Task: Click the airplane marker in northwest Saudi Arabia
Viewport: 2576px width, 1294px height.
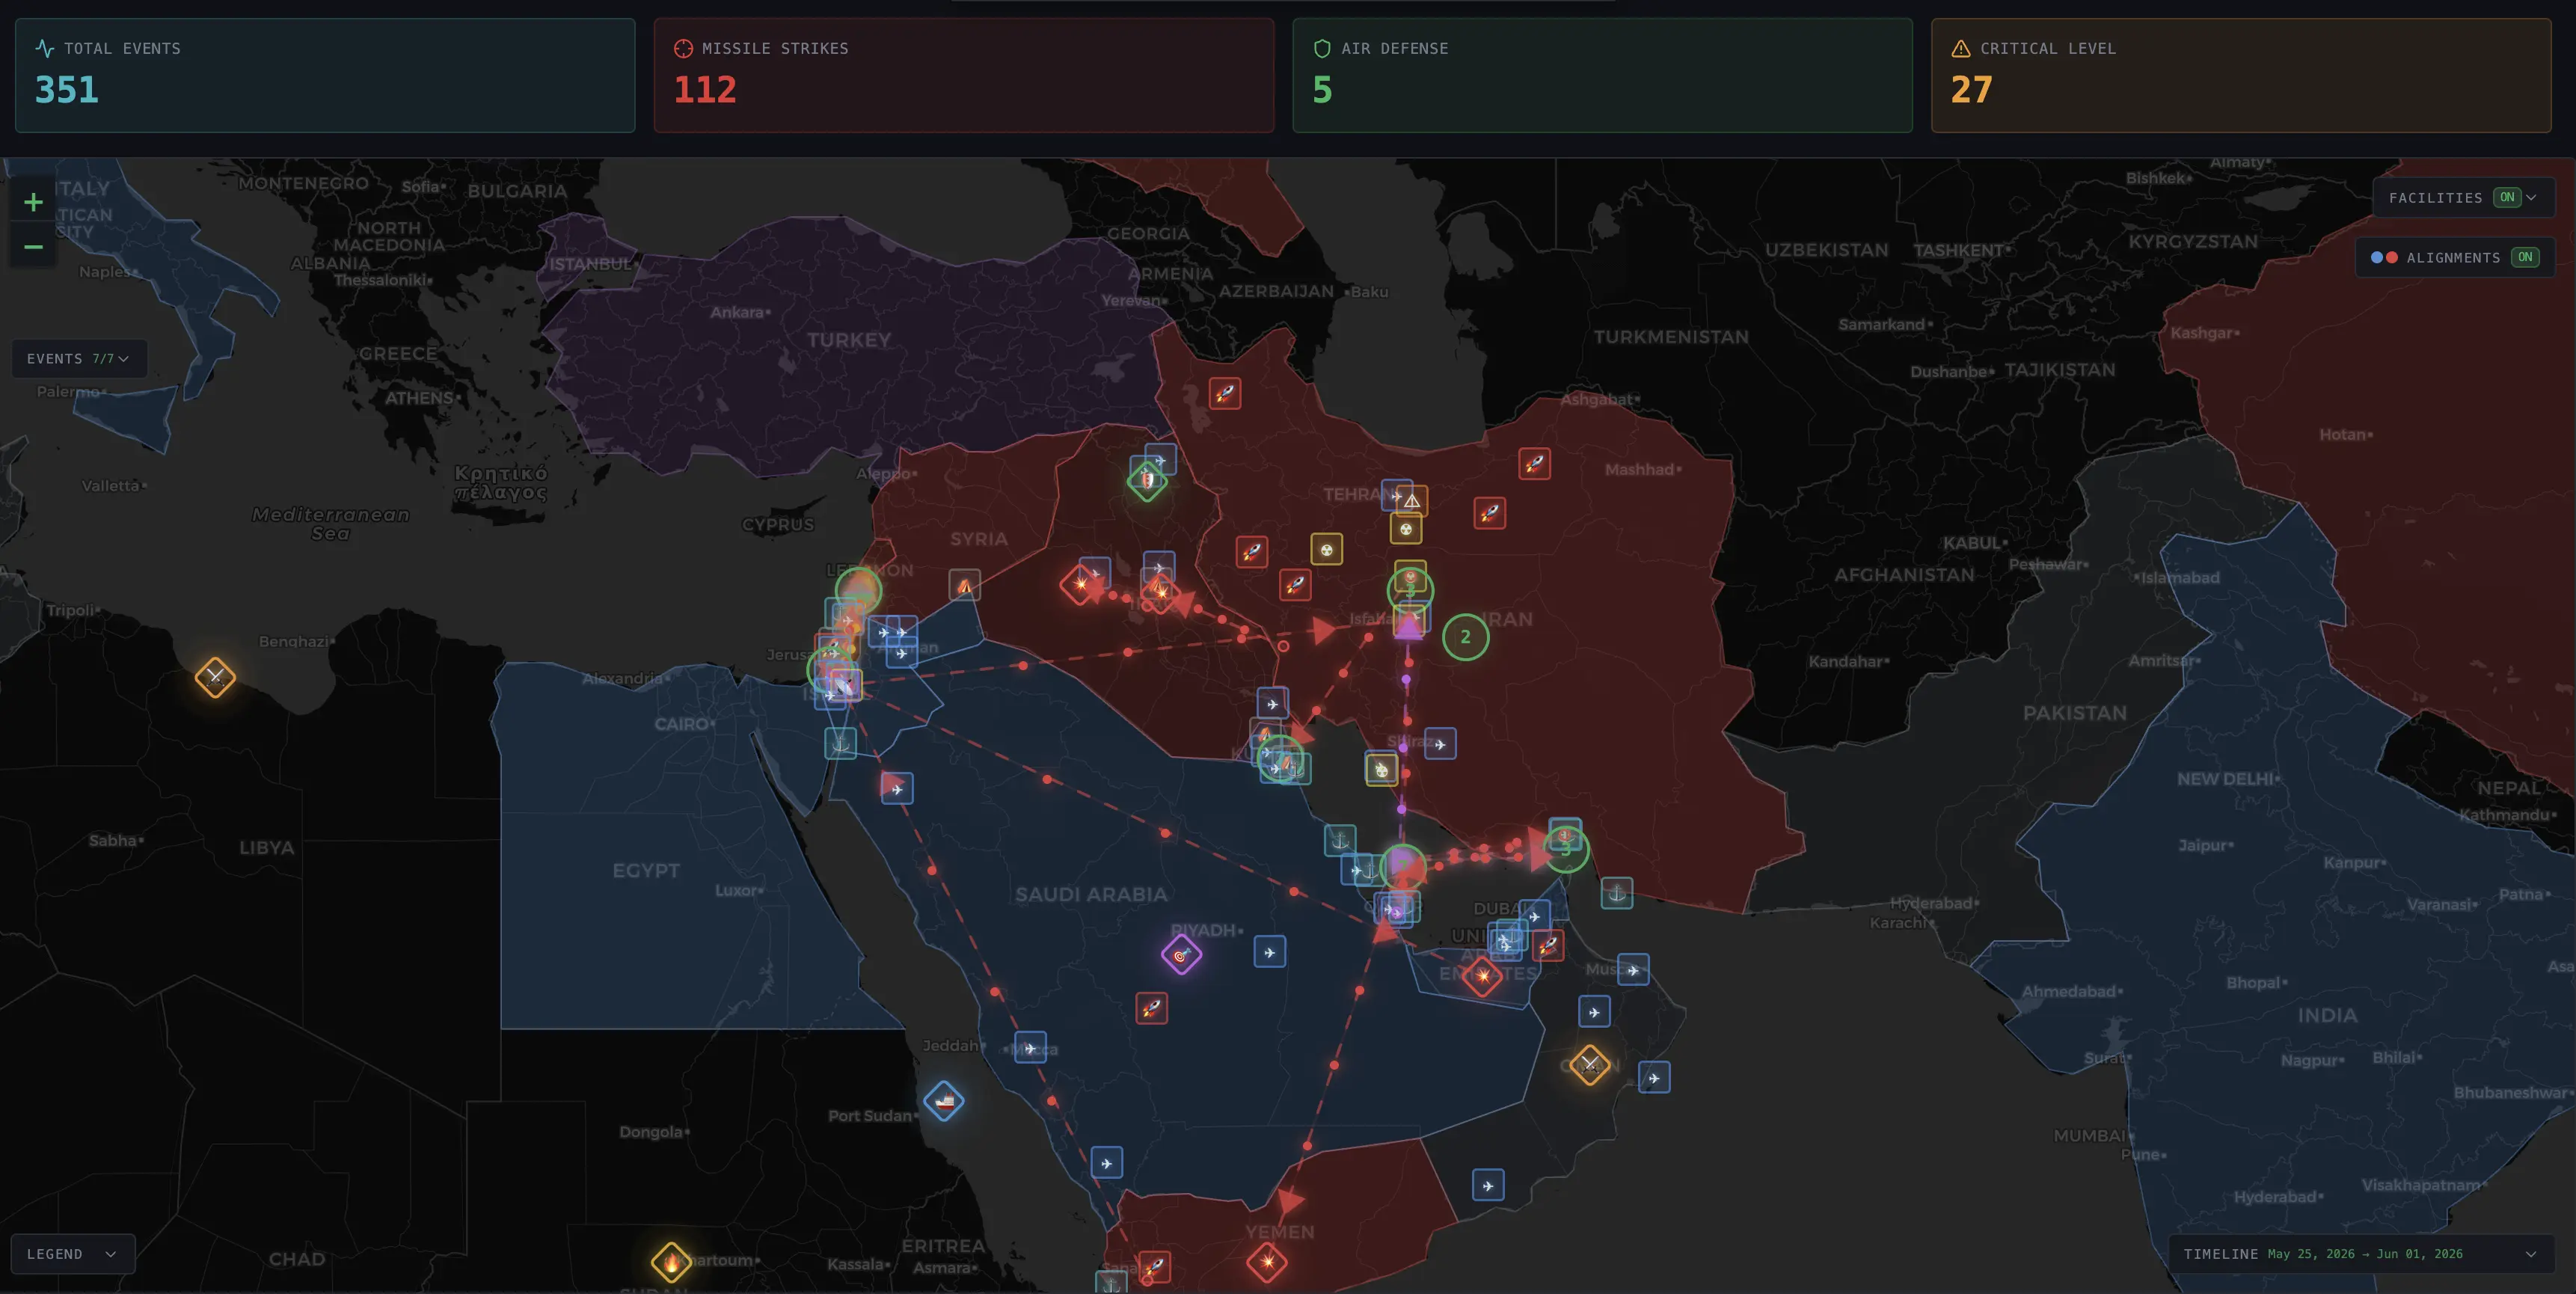Action: click(897, 788)
